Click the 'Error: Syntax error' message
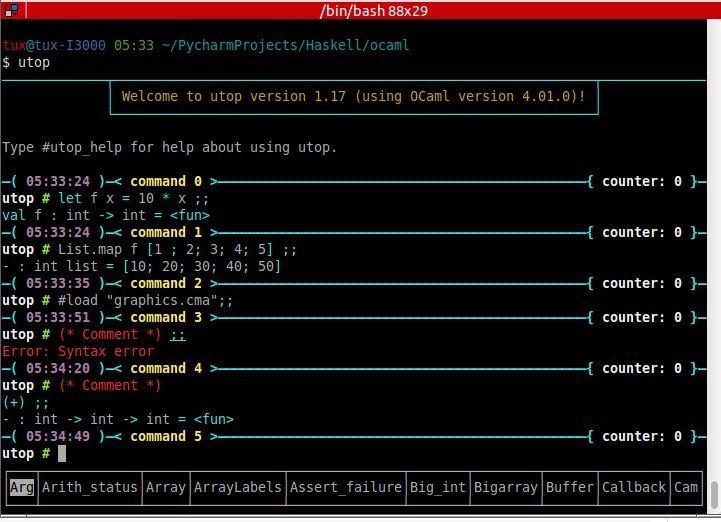 [x=78, y=352]
